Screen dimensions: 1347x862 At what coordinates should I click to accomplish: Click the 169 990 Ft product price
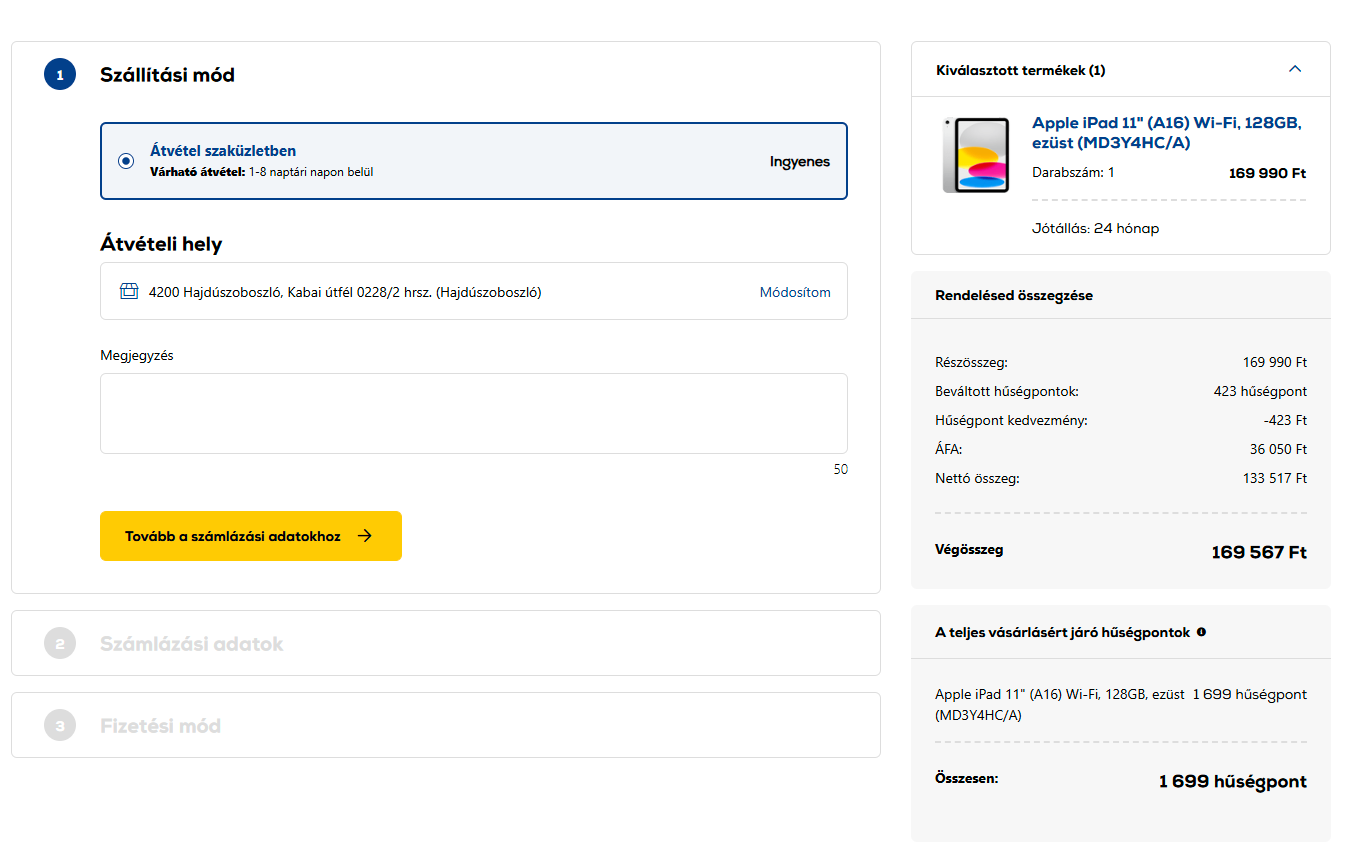coord(1267,173)
